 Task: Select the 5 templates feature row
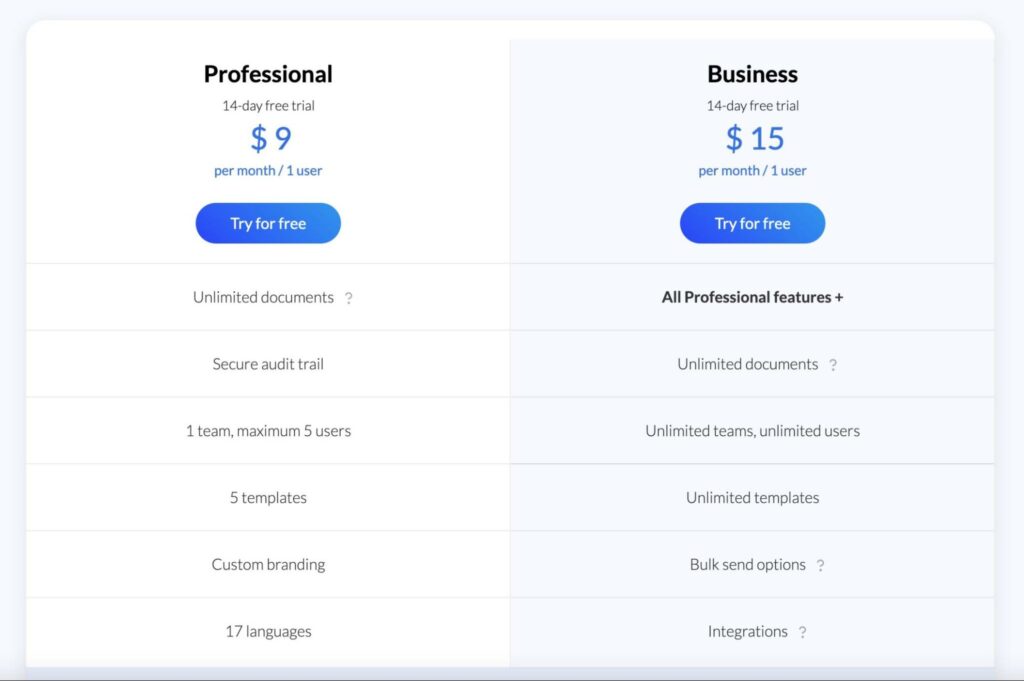(267, 497)
